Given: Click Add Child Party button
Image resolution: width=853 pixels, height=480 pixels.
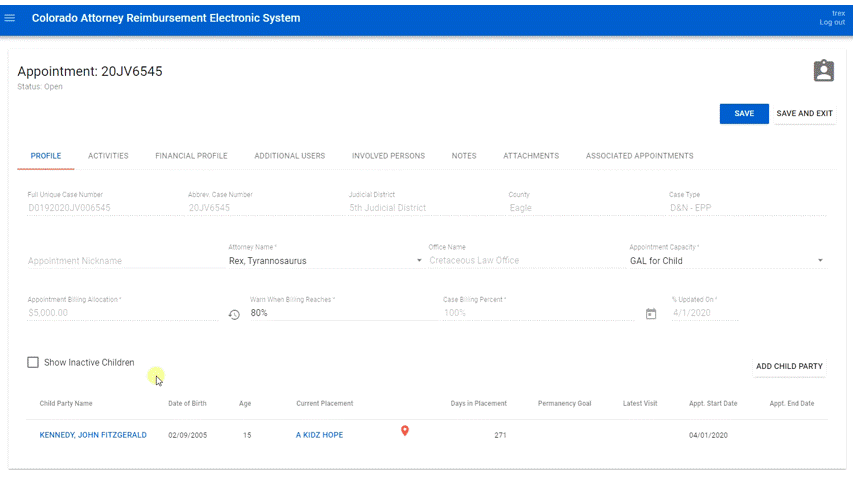Looking at the screenshot, I should [789, 366].
